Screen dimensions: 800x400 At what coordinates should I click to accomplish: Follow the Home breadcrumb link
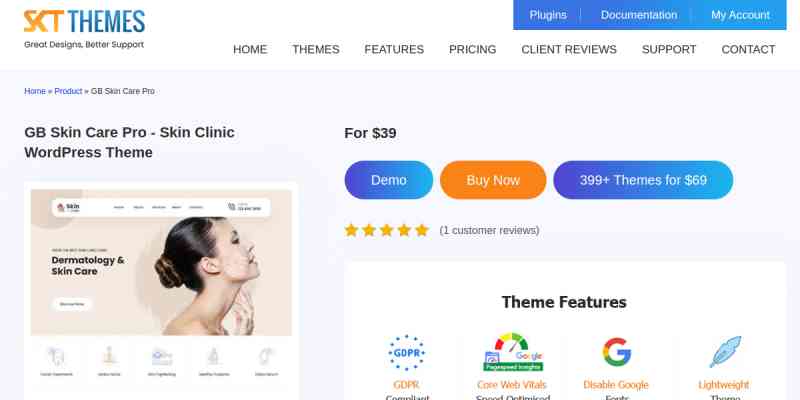35,91
